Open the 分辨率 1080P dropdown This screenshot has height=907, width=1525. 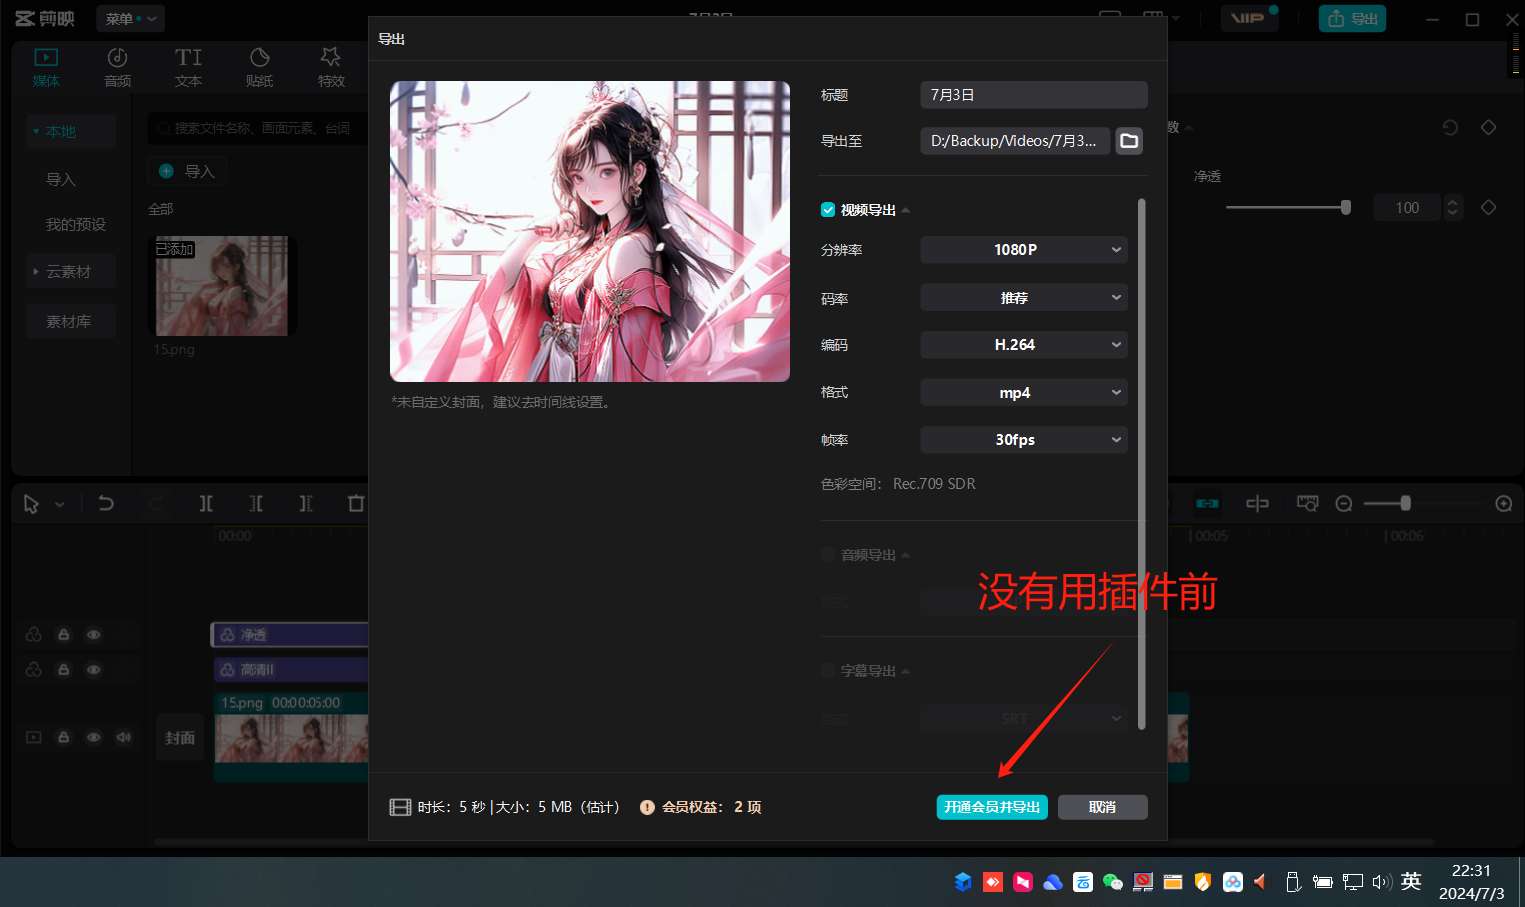(1023, 249)
